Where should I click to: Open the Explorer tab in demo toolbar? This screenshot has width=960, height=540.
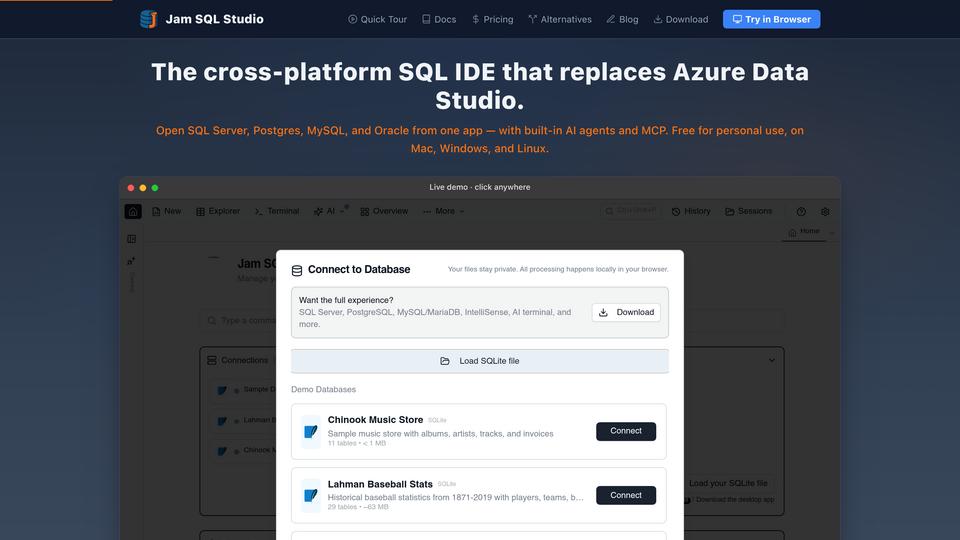(x=218, y=211)
